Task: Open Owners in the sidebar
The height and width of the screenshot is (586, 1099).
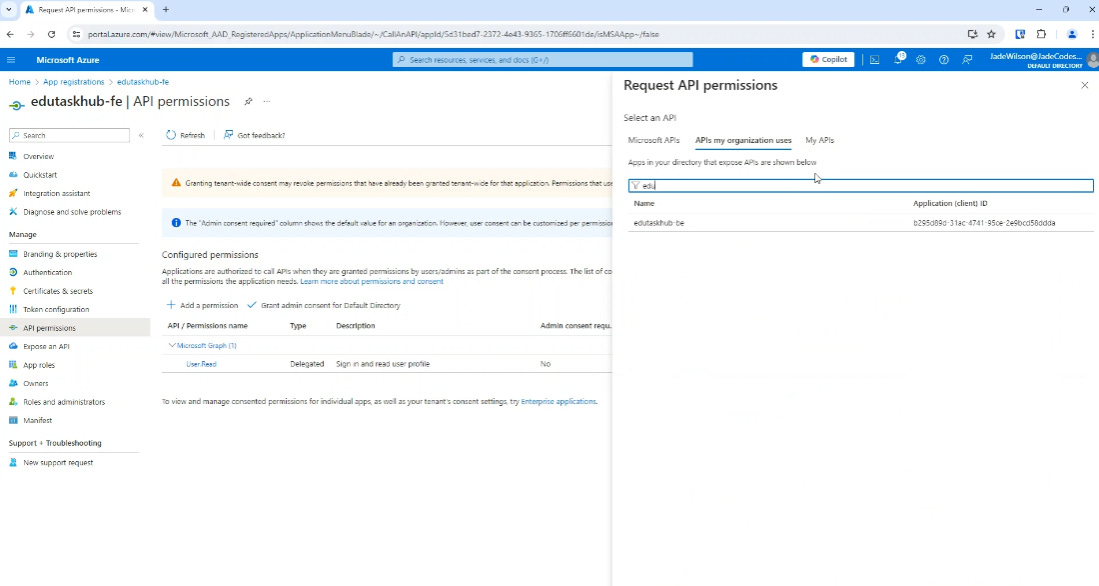Action: [36, 383]
